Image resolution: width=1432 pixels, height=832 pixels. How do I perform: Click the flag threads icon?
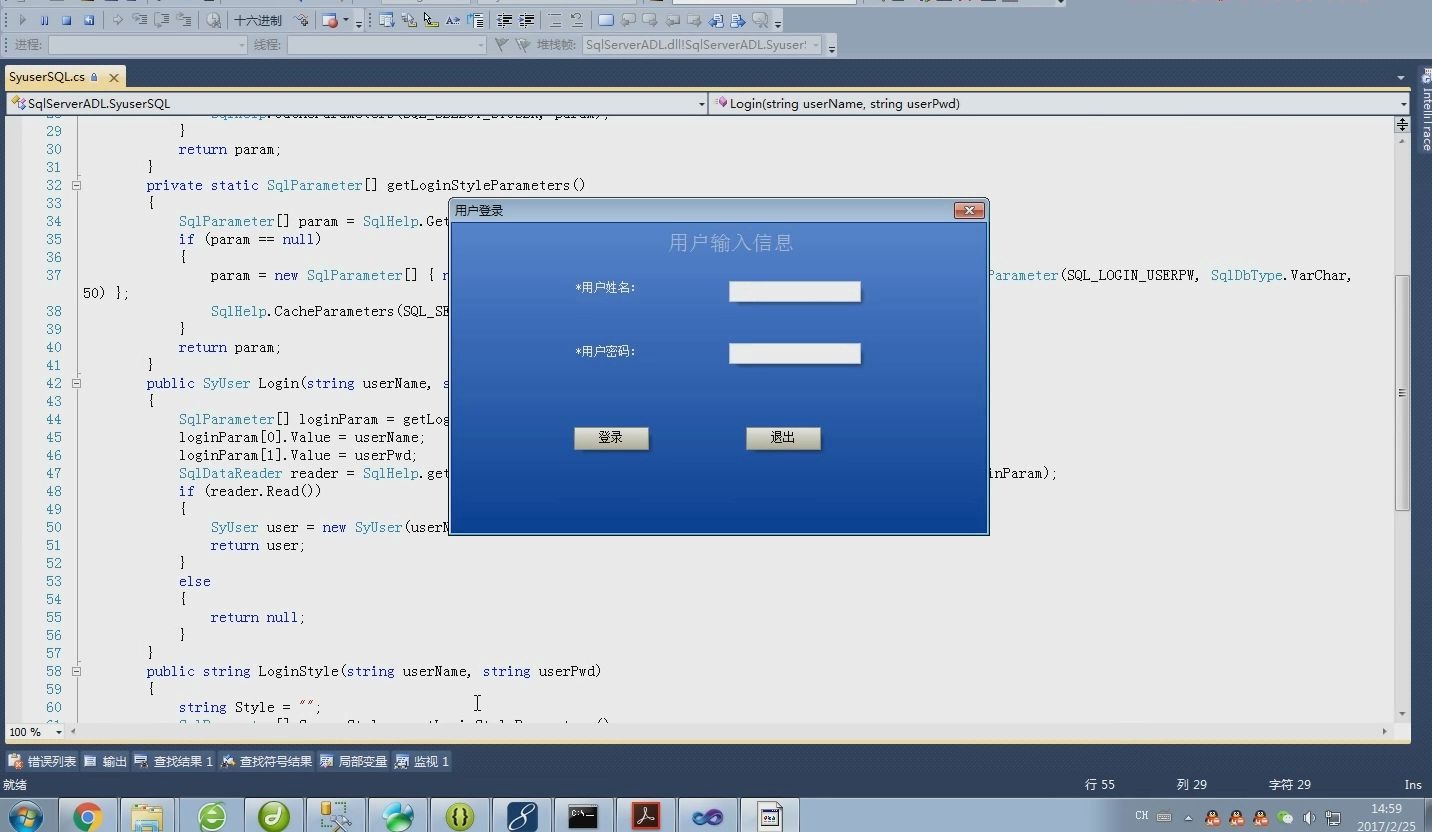tap(502, 45)
